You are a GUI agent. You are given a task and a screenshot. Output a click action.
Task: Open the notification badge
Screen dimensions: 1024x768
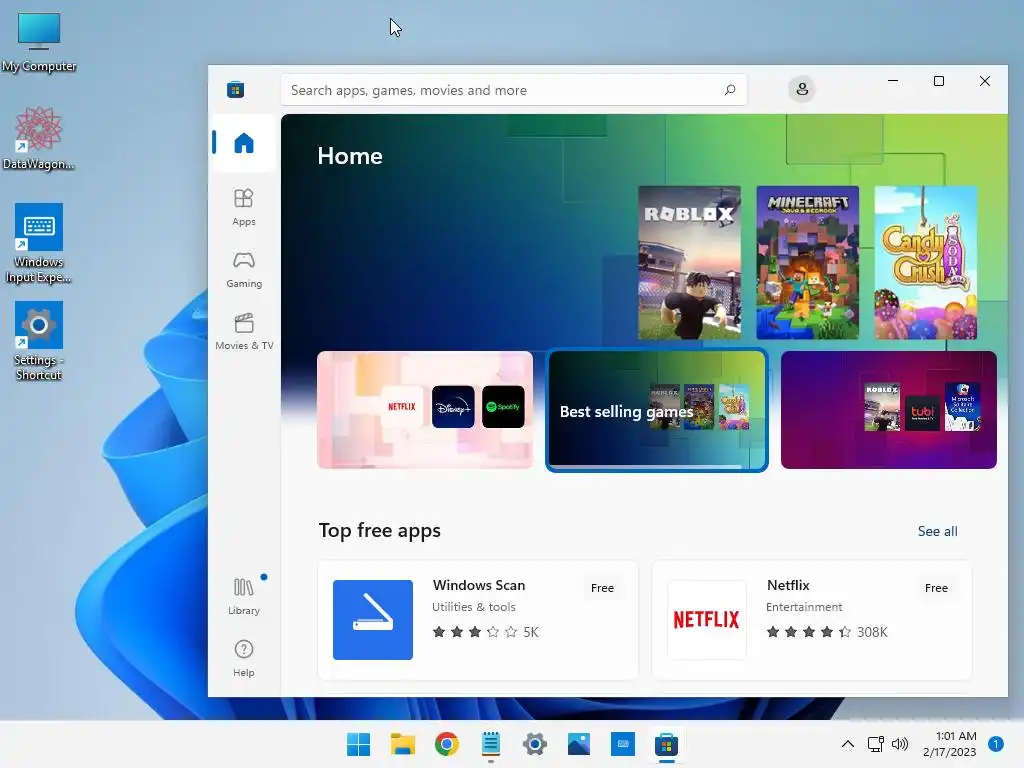point(995,744)
